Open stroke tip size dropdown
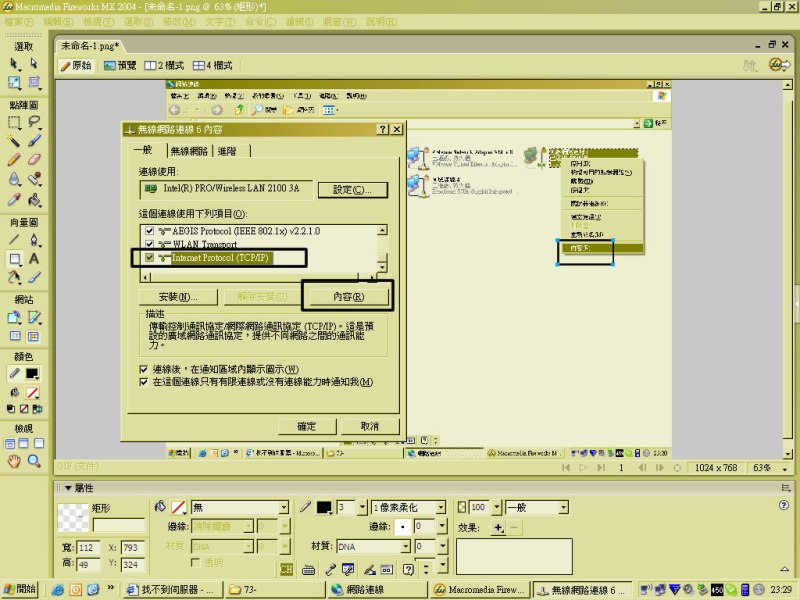 coord(362,508)
